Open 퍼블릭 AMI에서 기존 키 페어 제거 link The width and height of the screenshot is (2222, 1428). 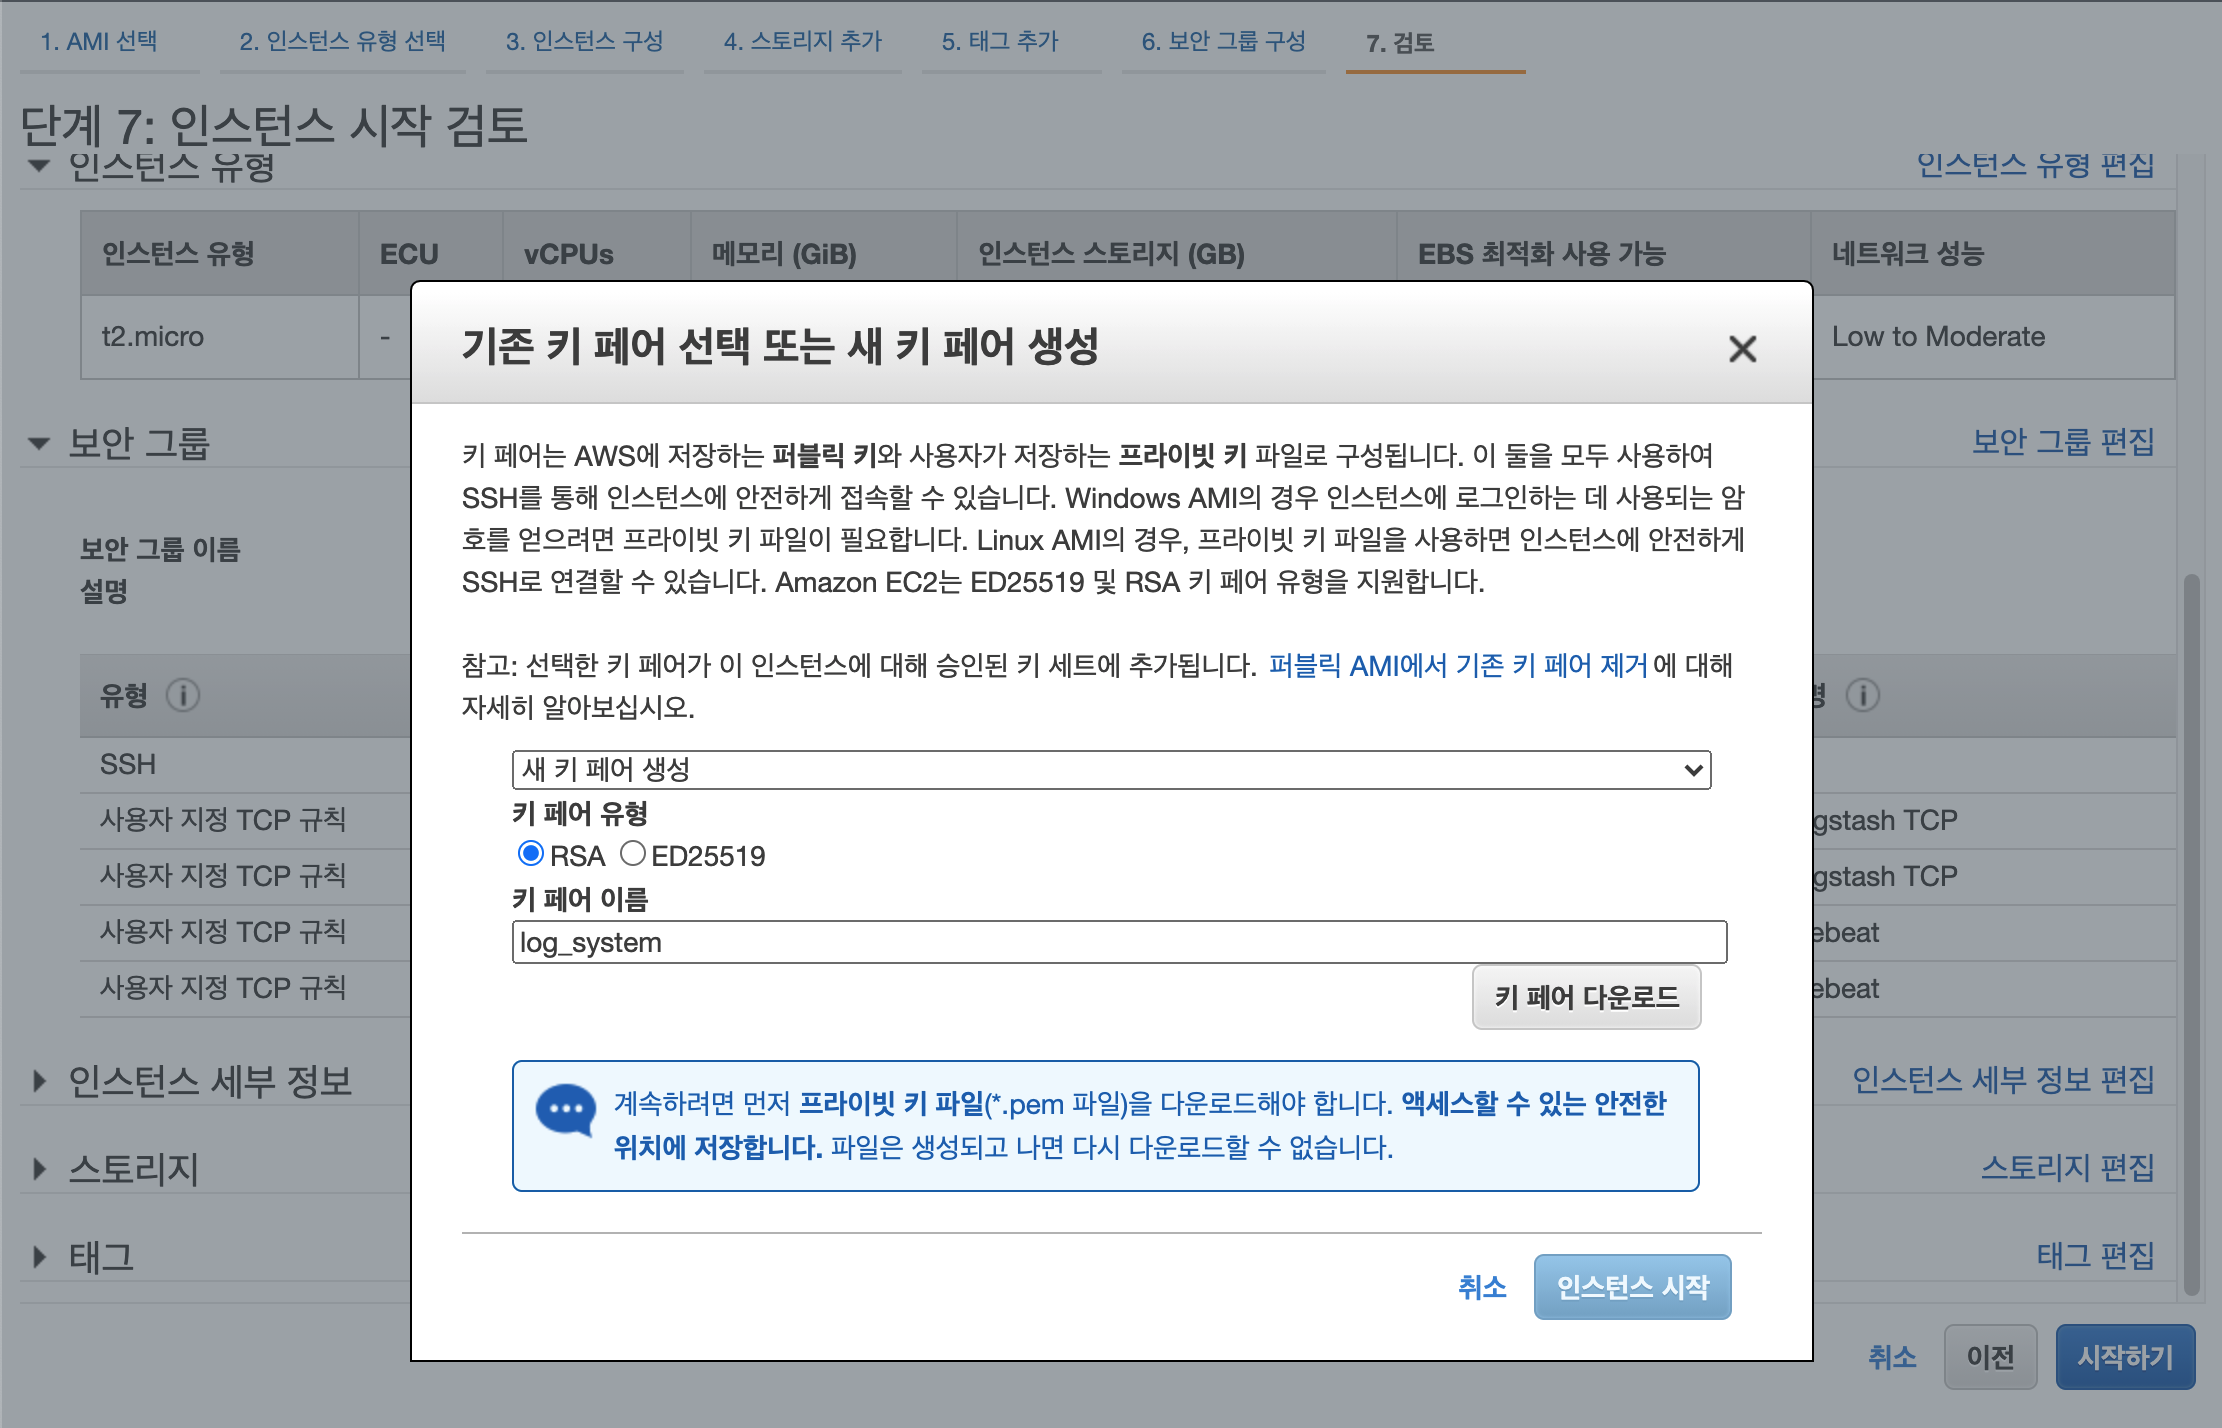(1458, 665)
